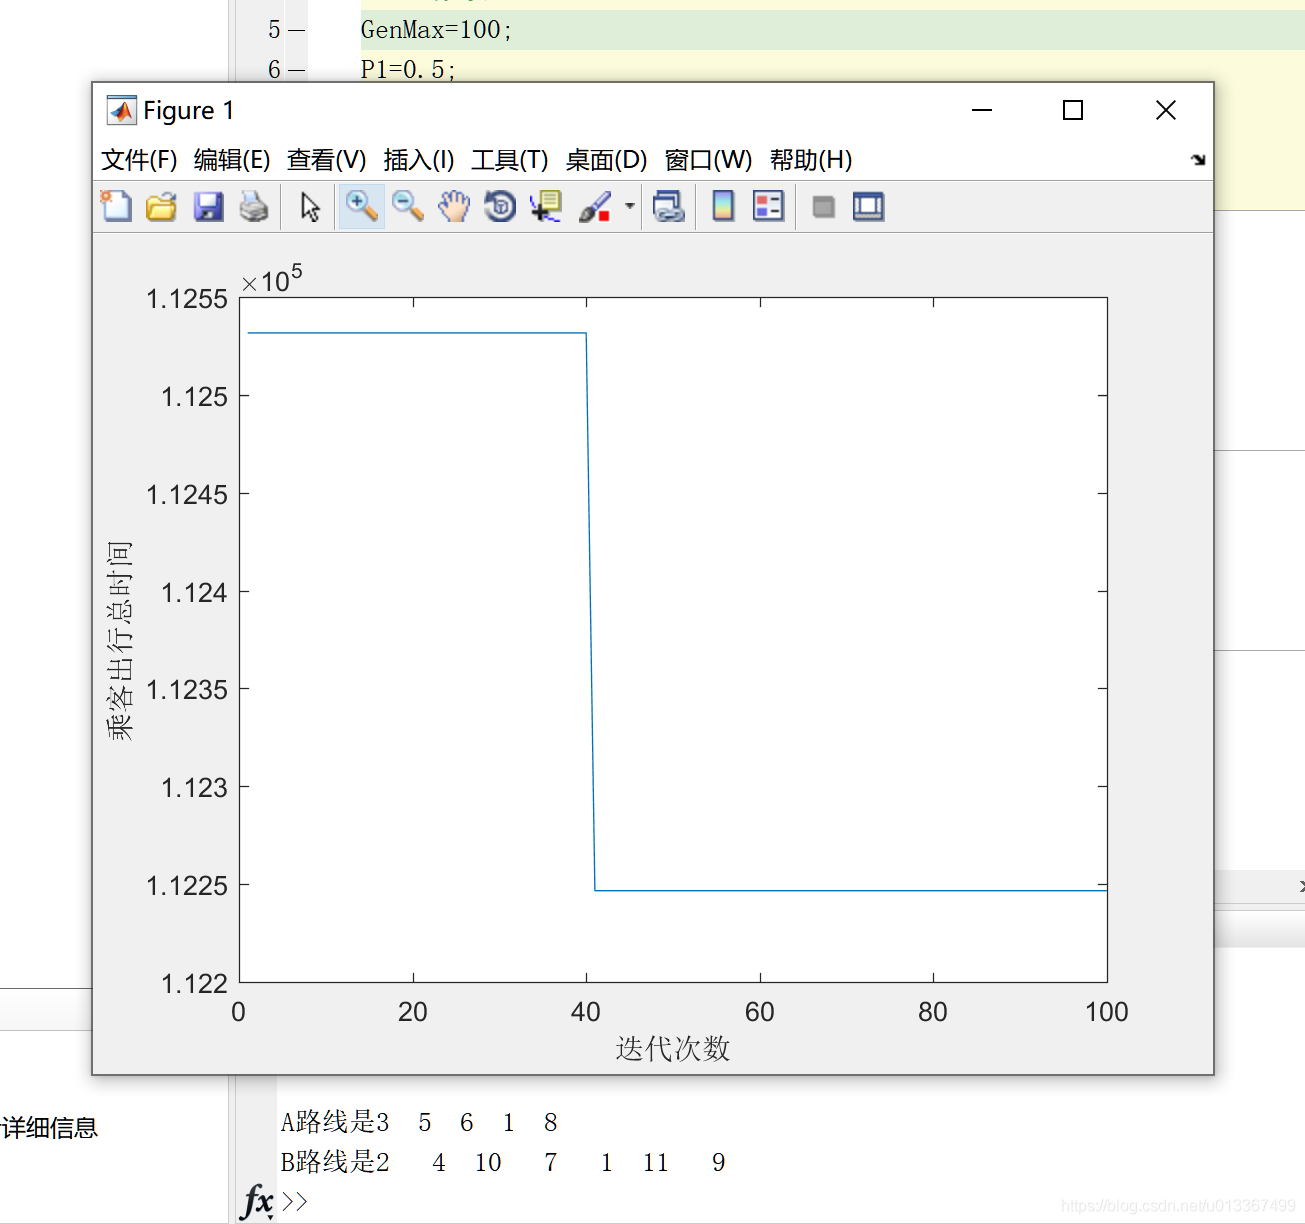
Task: Create a new figure using toolbar icon
Action: (x=116, y=206)
